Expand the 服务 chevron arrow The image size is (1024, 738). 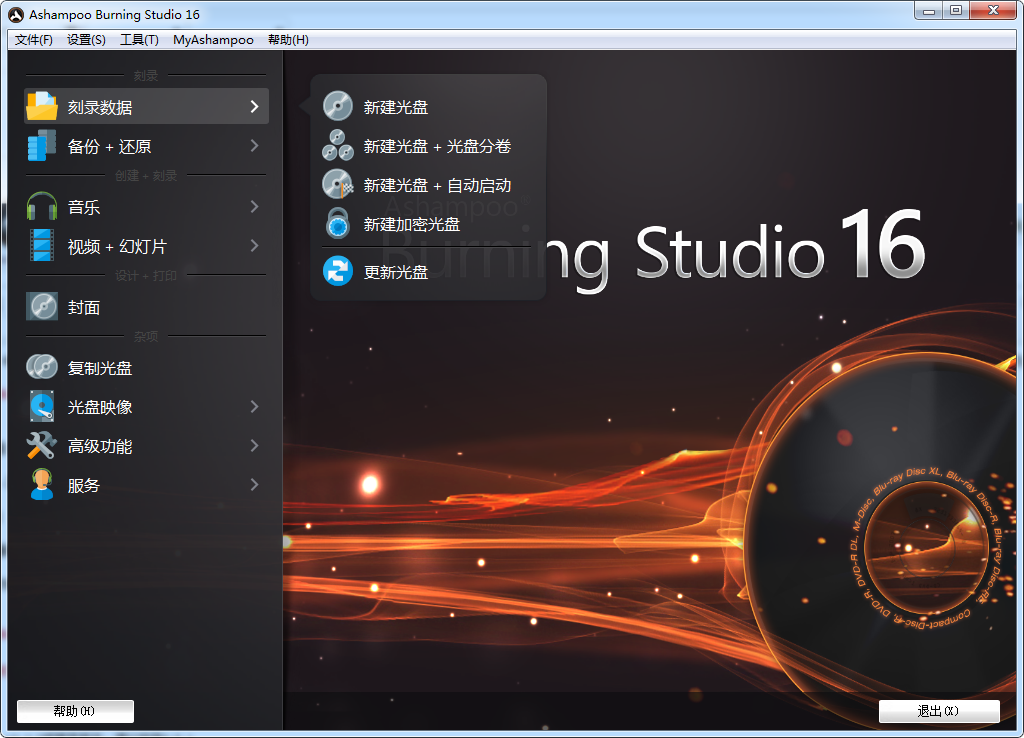click(x=255, y=485)
